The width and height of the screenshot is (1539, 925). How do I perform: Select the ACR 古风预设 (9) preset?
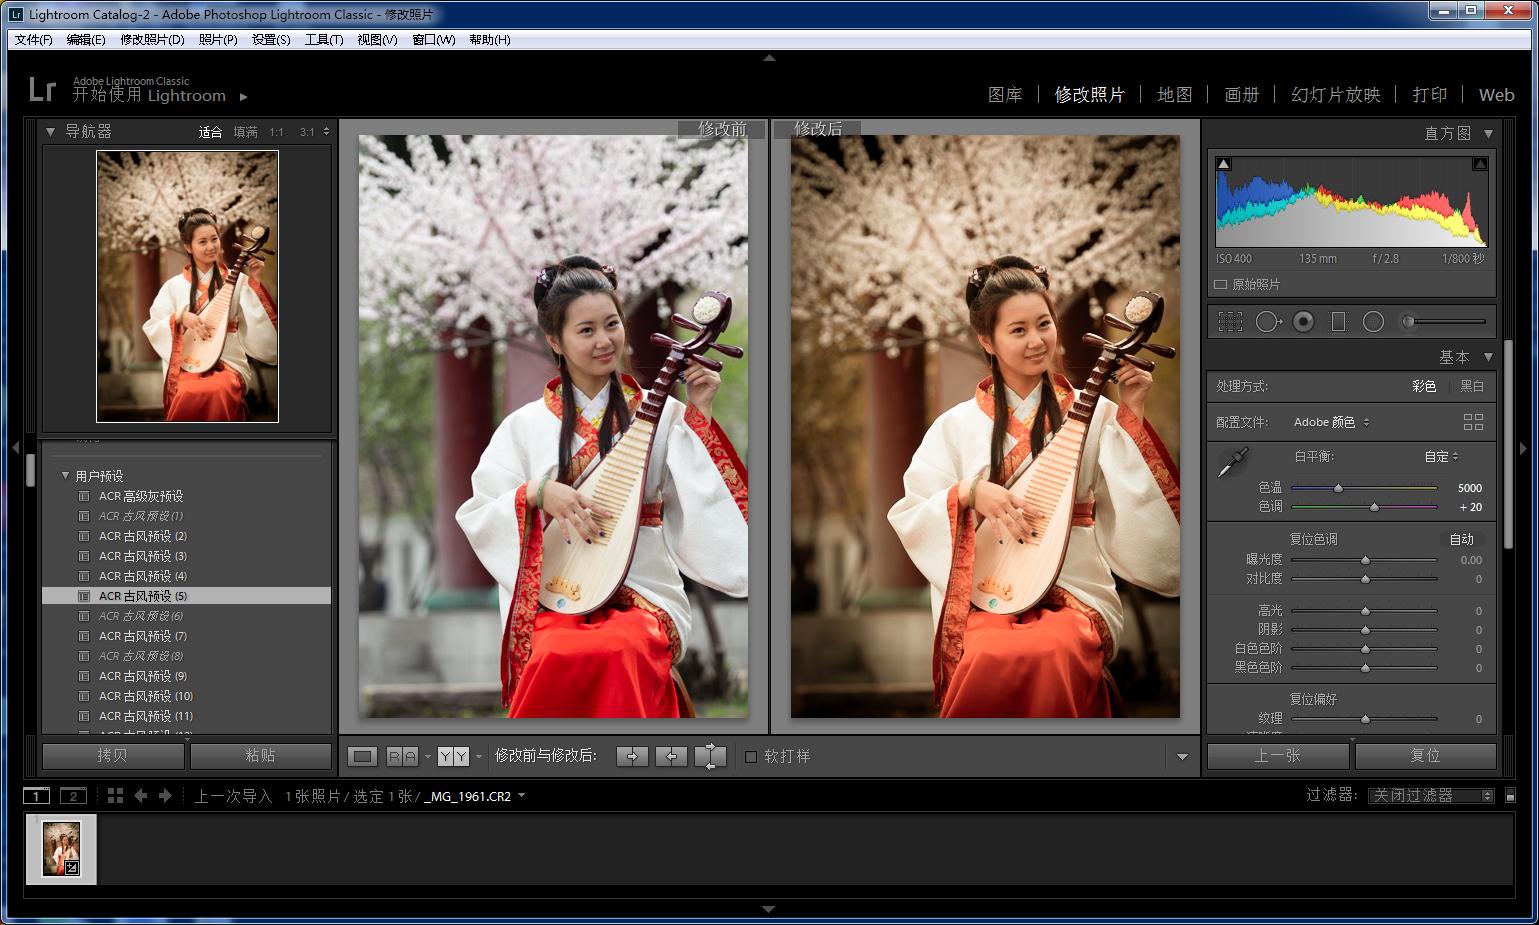pyautogui.click(x=142, y=675)
